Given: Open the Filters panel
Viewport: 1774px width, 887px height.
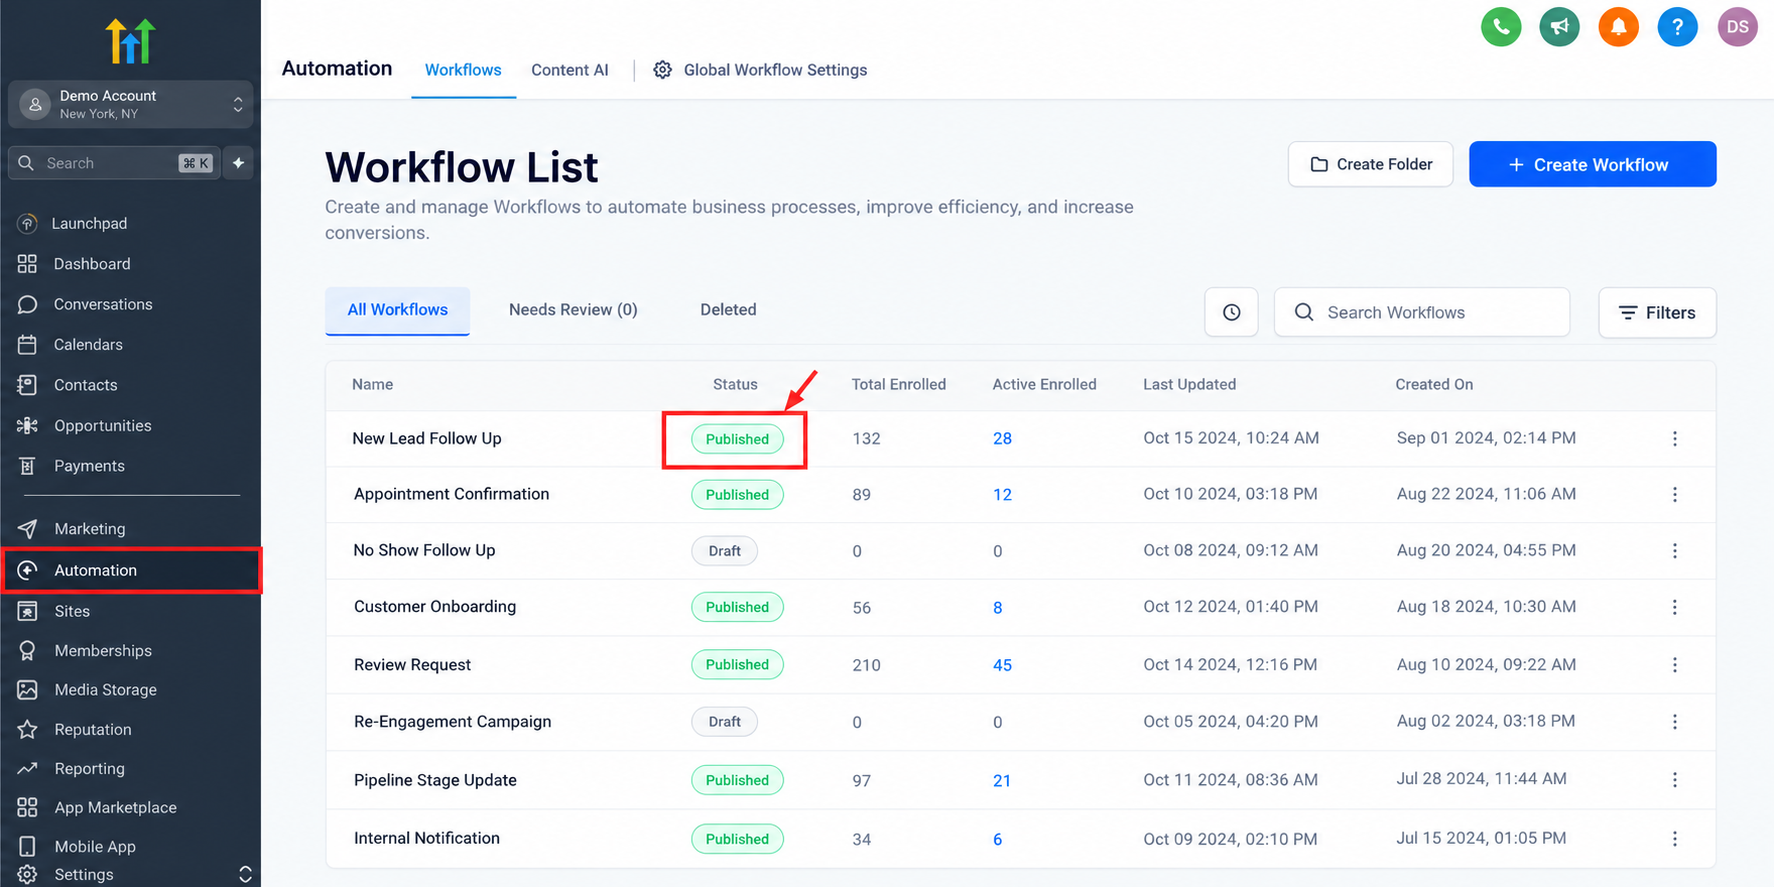Looking at the screenshot, I should pyautogui.click(x=1657, y=313).
